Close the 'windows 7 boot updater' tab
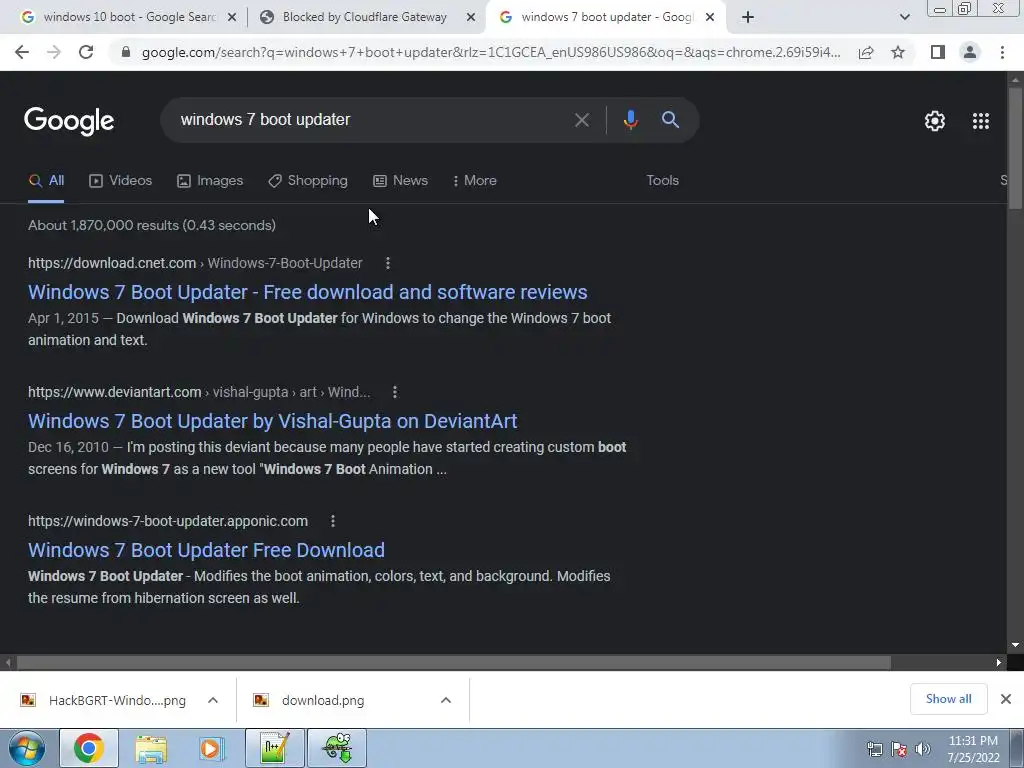The image size is (1024, 768). coord(710,18)
